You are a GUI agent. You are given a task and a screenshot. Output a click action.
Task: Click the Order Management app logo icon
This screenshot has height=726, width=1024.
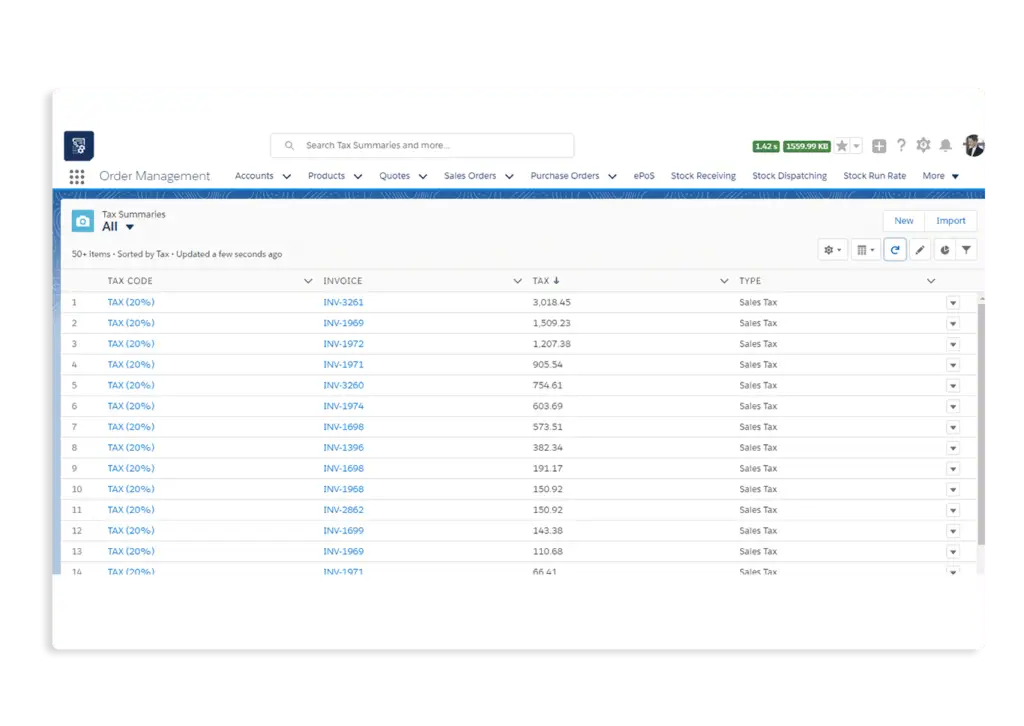click(x=79, y=146)
